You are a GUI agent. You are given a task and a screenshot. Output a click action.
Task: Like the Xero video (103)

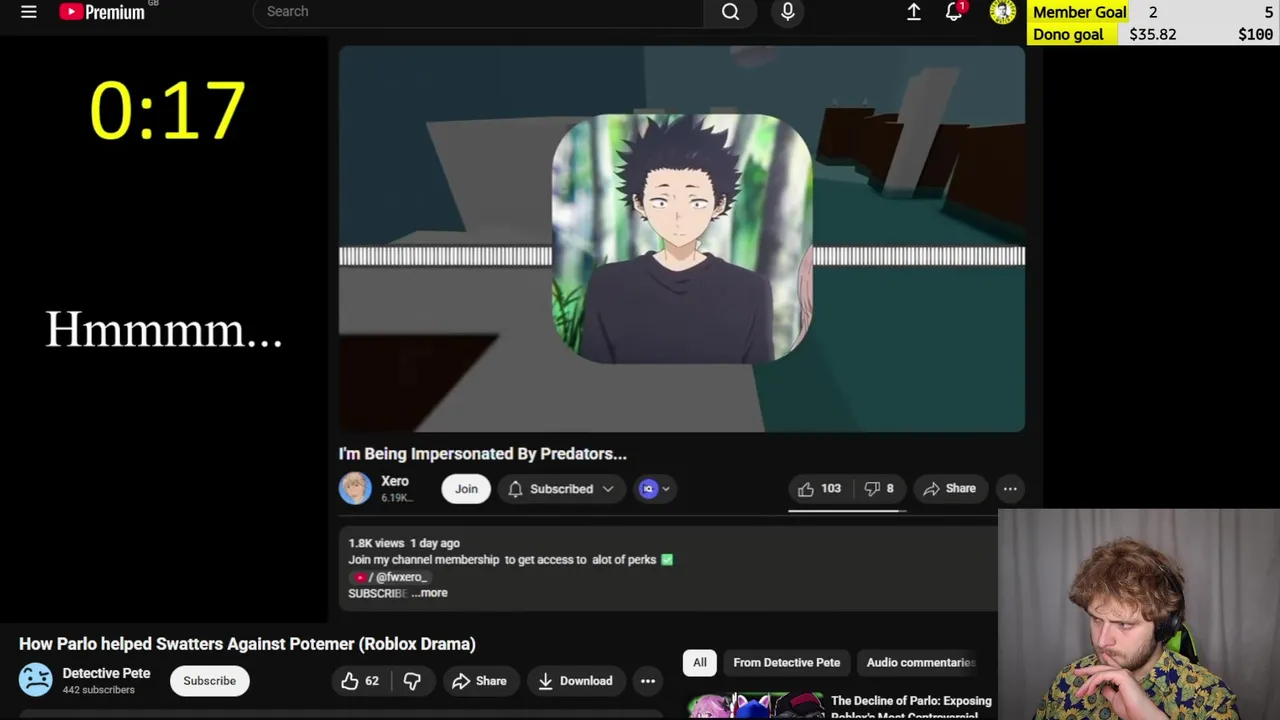(820, 489)
